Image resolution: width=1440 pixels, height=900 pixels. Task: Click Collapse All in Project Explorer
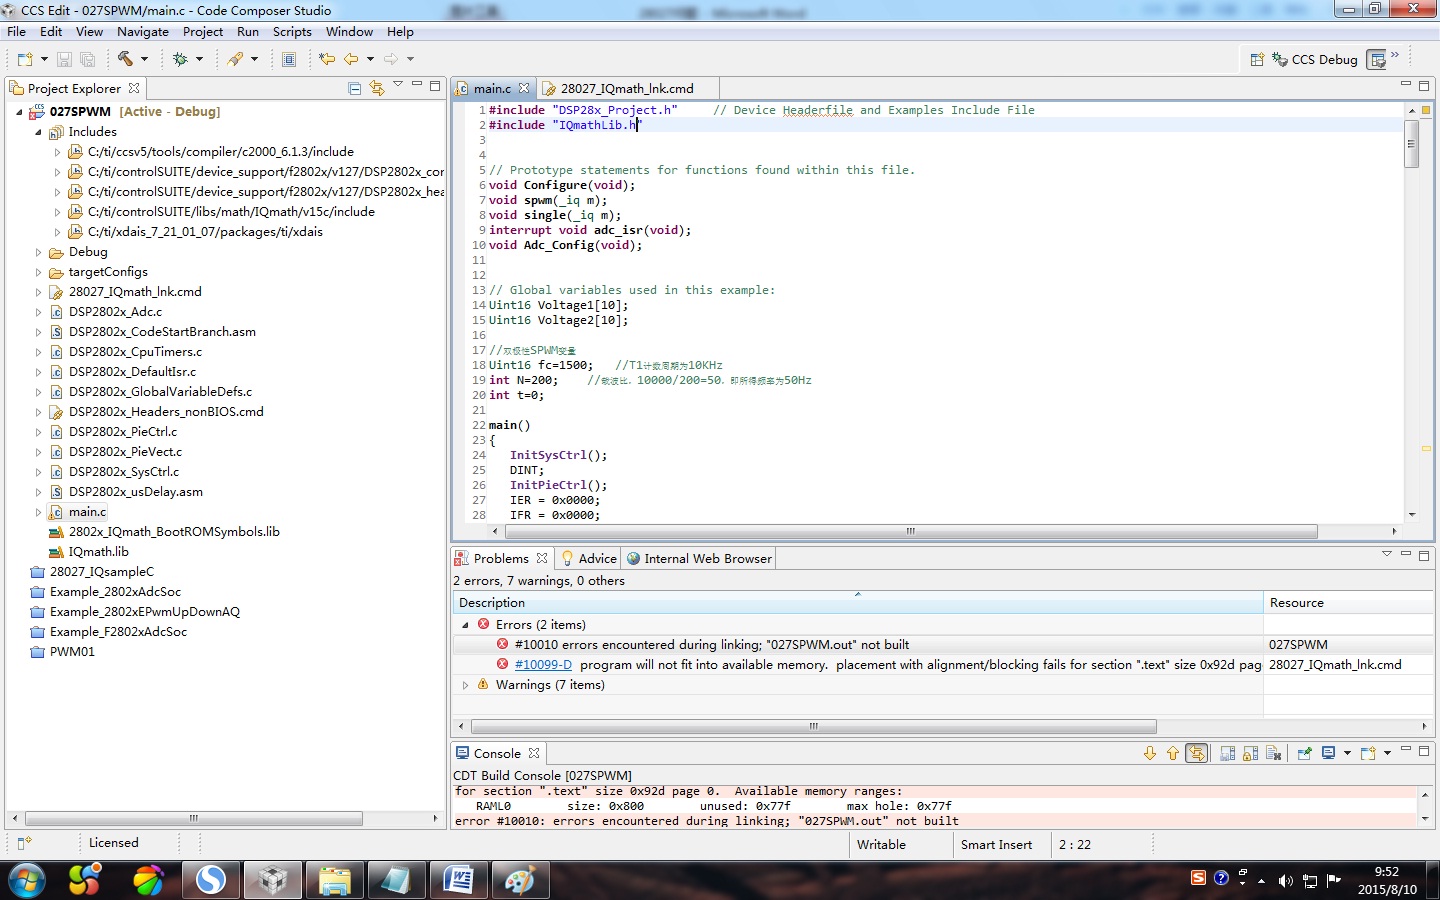tap(354, 88)
